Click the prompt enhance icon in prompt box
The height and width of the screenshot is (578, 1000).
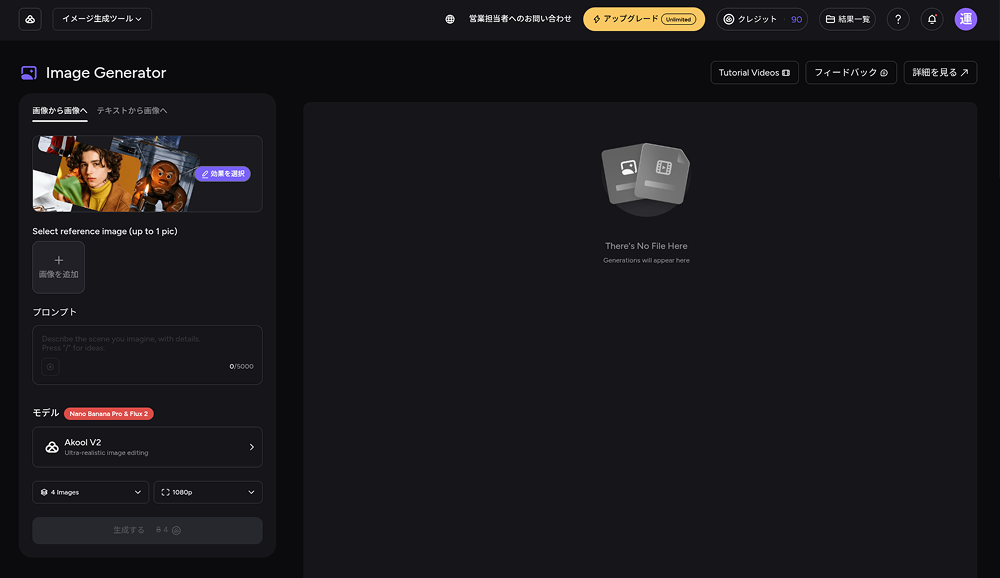tap(50, 367)
